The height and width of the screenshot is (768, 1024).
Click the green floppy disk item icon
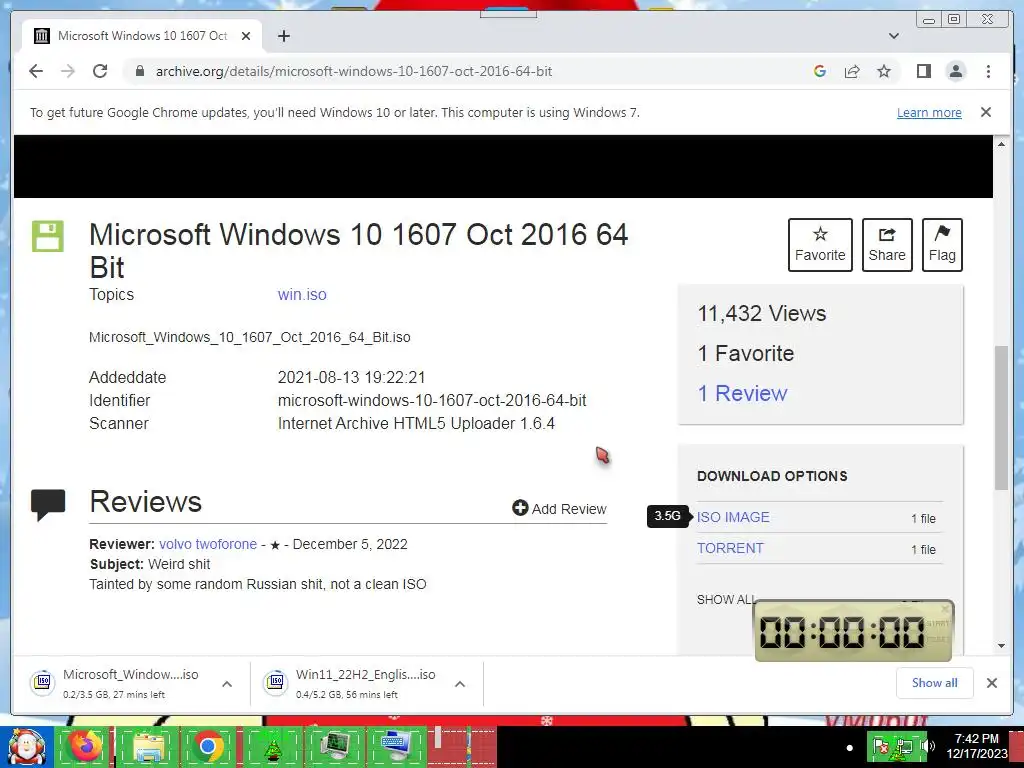[x=48, y=236]
